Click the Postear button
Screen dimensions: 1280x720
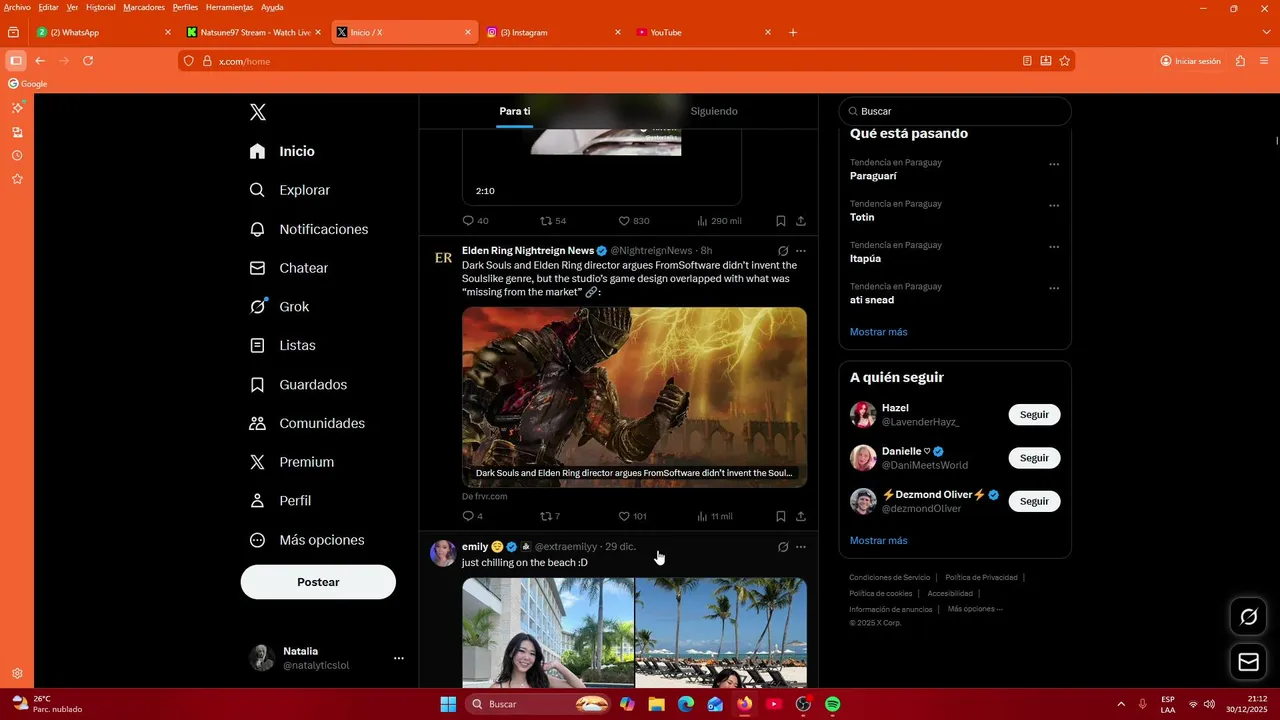point(318,582)
